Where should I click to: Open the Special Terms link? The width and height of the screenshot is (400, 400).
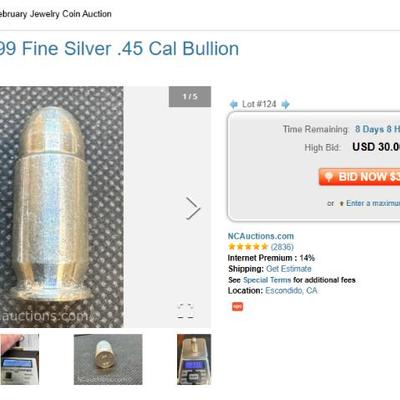tap(267, 280)
